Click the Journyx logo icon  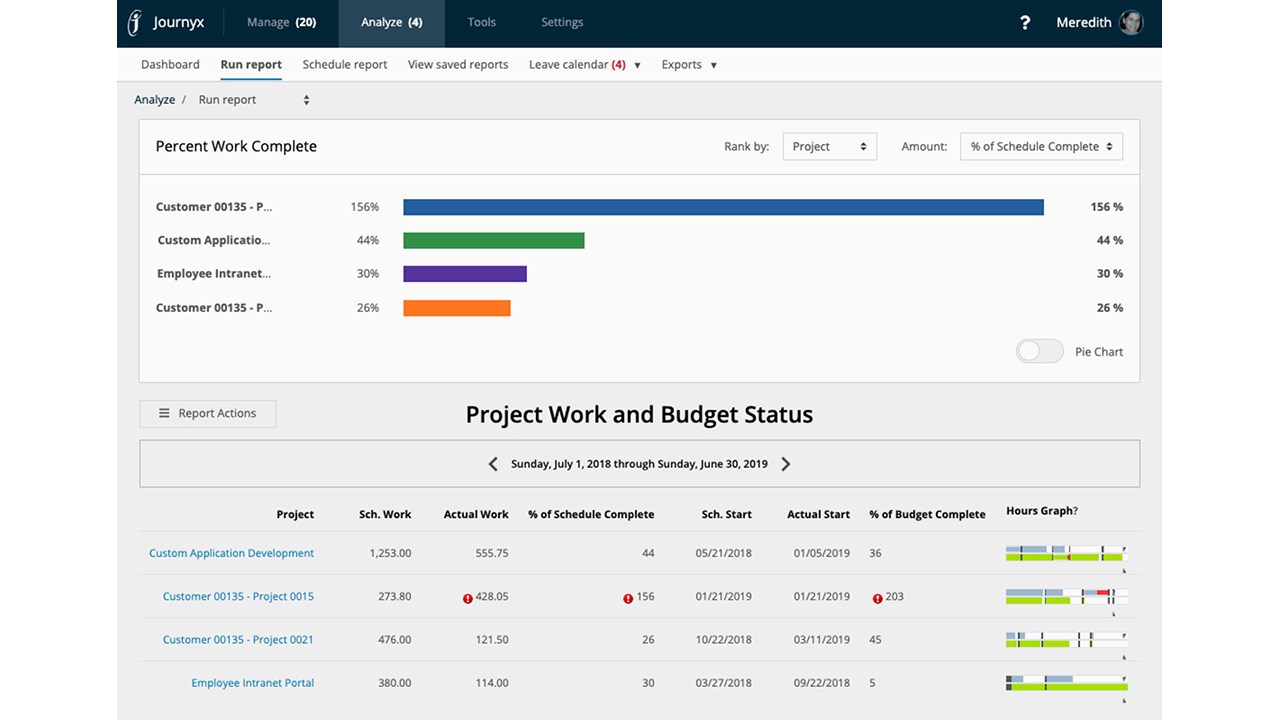[135, 23]
